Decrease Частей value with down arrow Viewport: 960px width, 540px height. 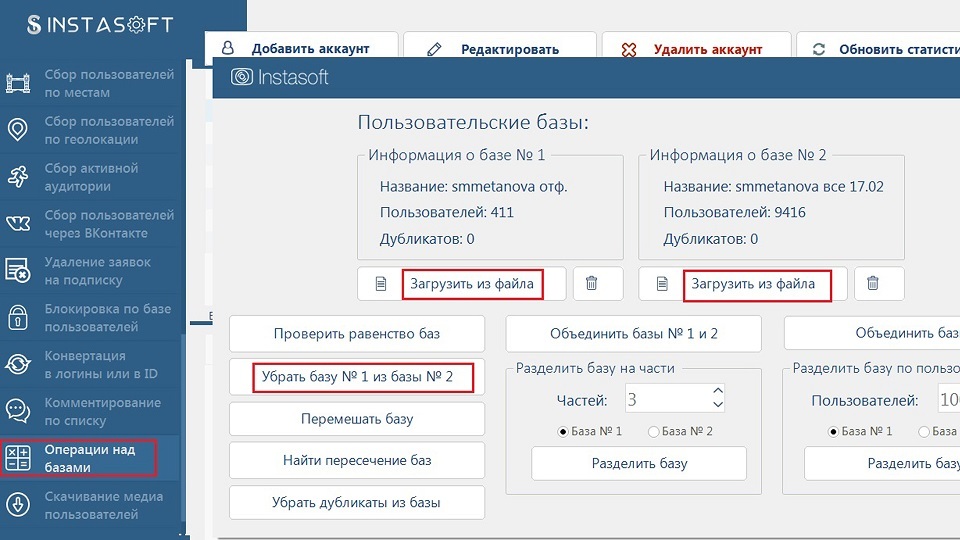[718, 404]
